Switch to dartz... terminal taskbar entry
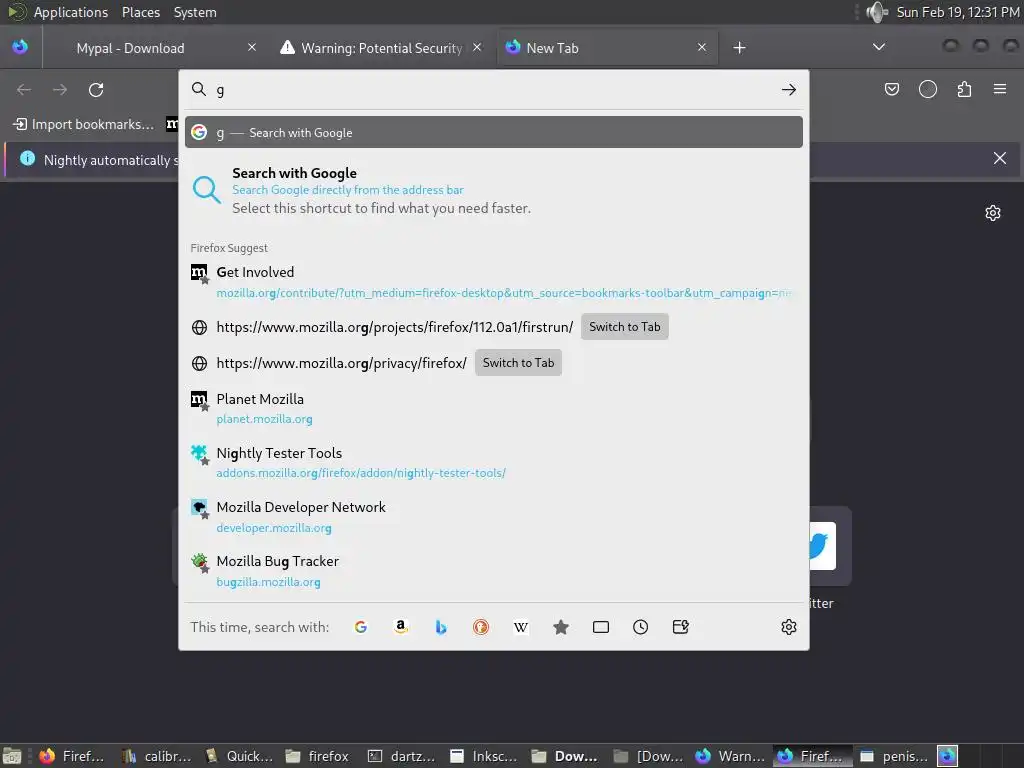 pos(402,756)
